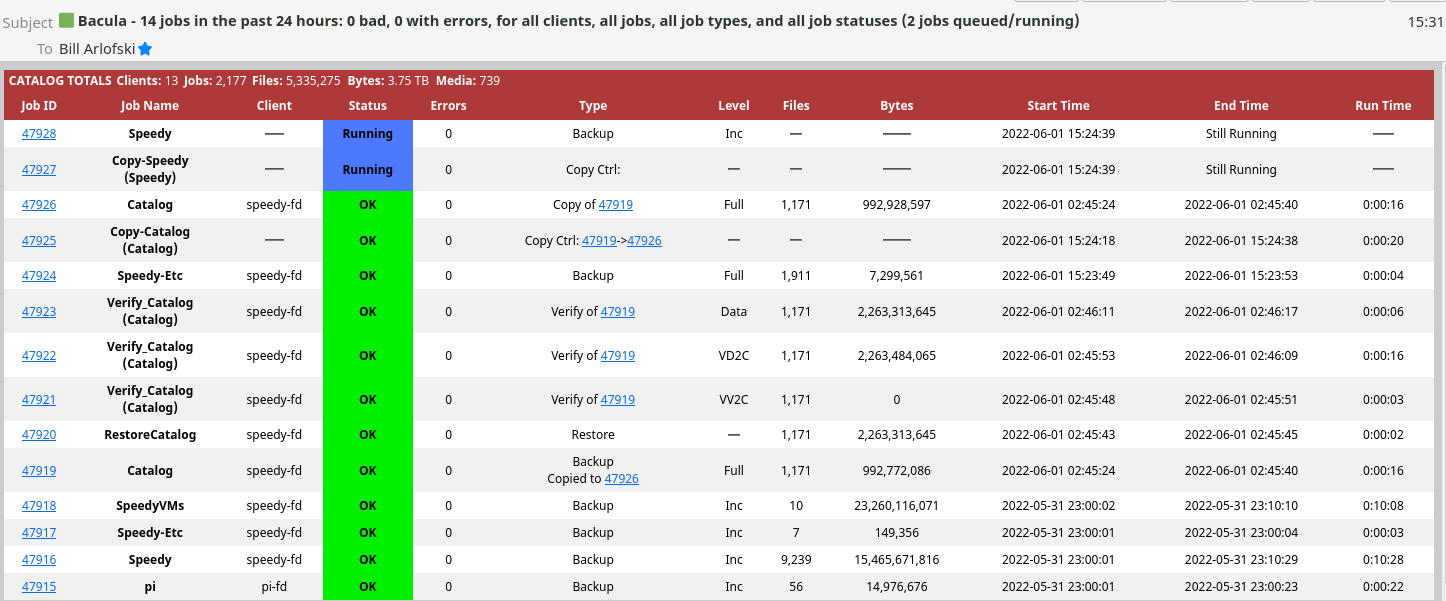Open job ID 47916 link
The width and height of the screenshot is (1446, 601).
[39, 560]
